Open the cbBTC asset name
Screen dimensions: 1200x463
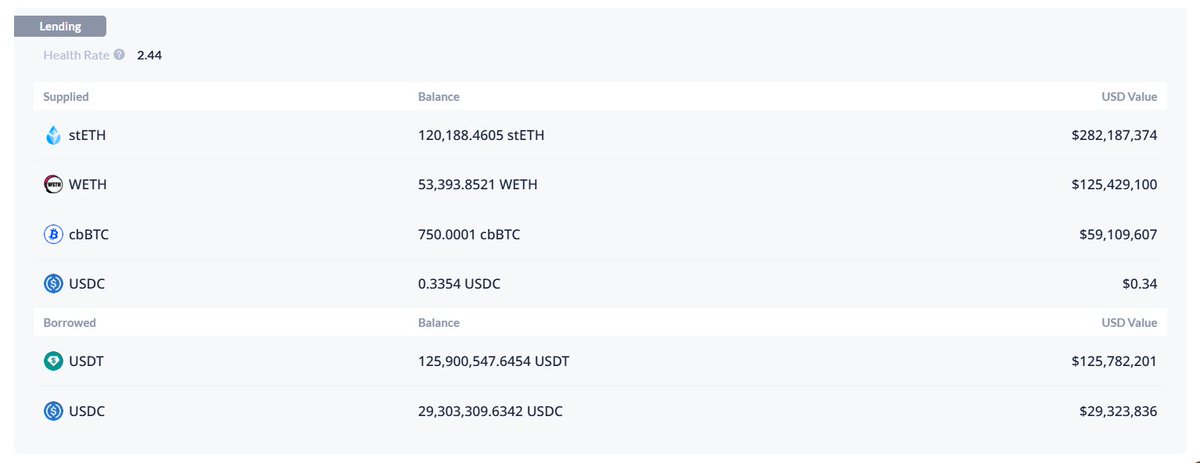click(90, 235)
